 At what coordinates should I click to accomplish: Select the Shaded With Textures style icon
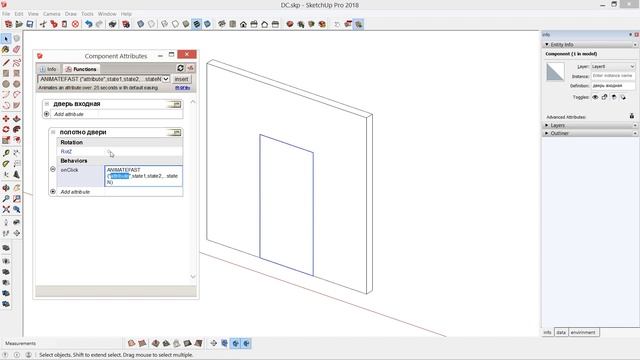pos(197,24)
